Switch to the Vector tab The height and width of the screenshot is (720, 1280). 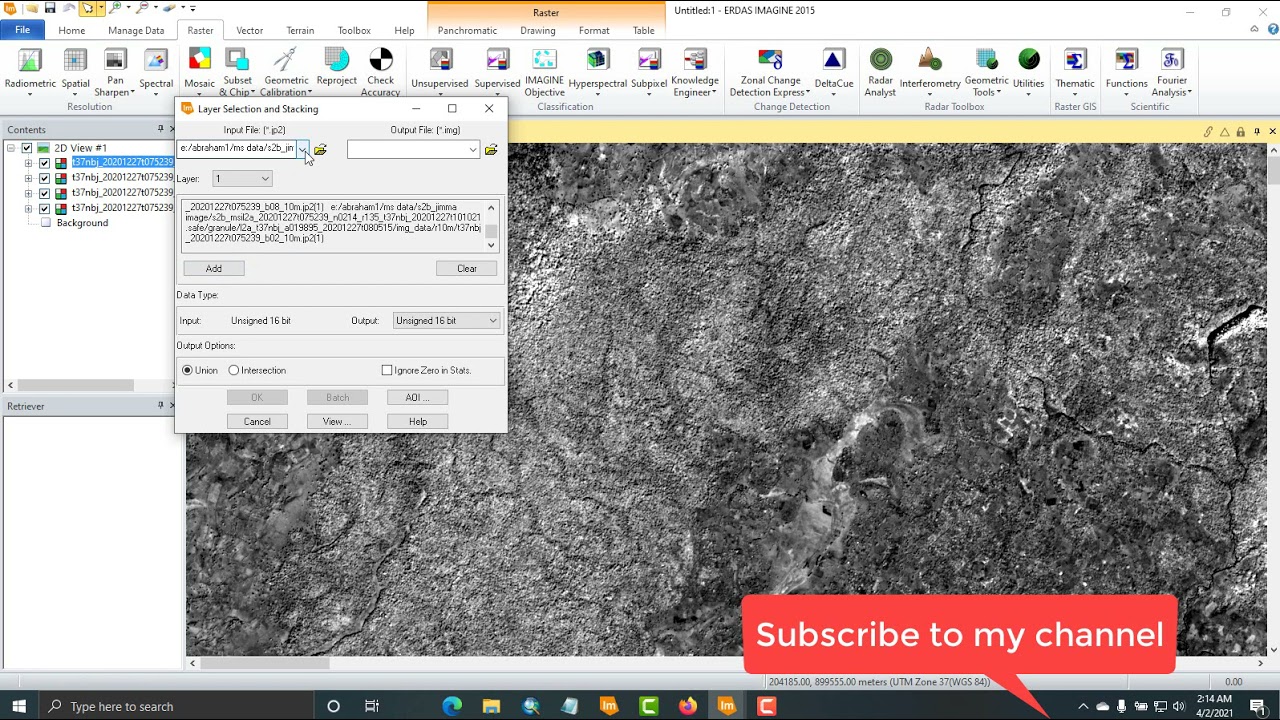click(249, 30)
